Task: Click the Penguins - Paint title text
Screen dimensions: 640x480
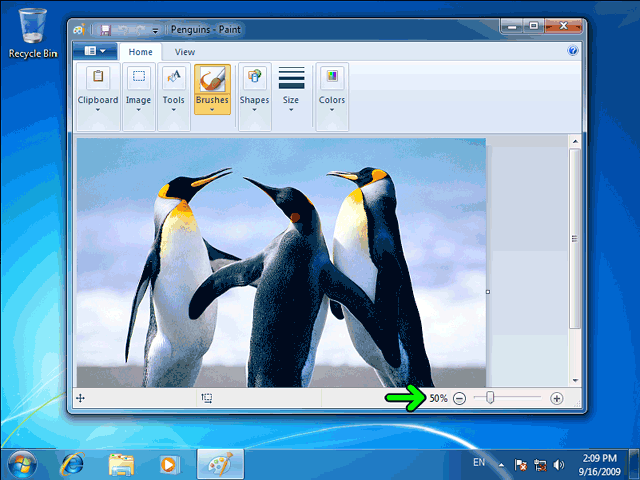Action: click(206, 29)
